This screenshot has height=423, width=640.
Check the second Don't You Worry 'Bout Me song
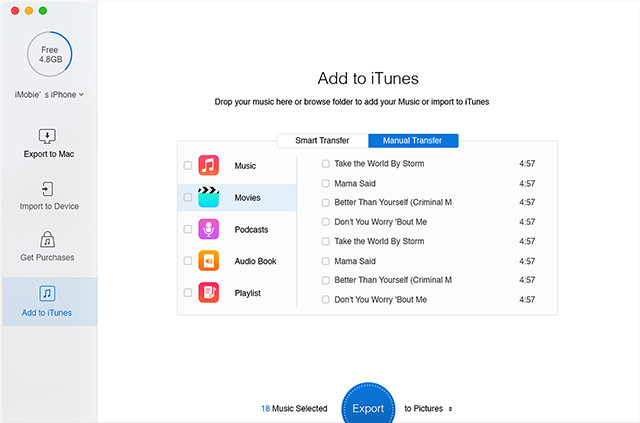click(x=326, y=299)
